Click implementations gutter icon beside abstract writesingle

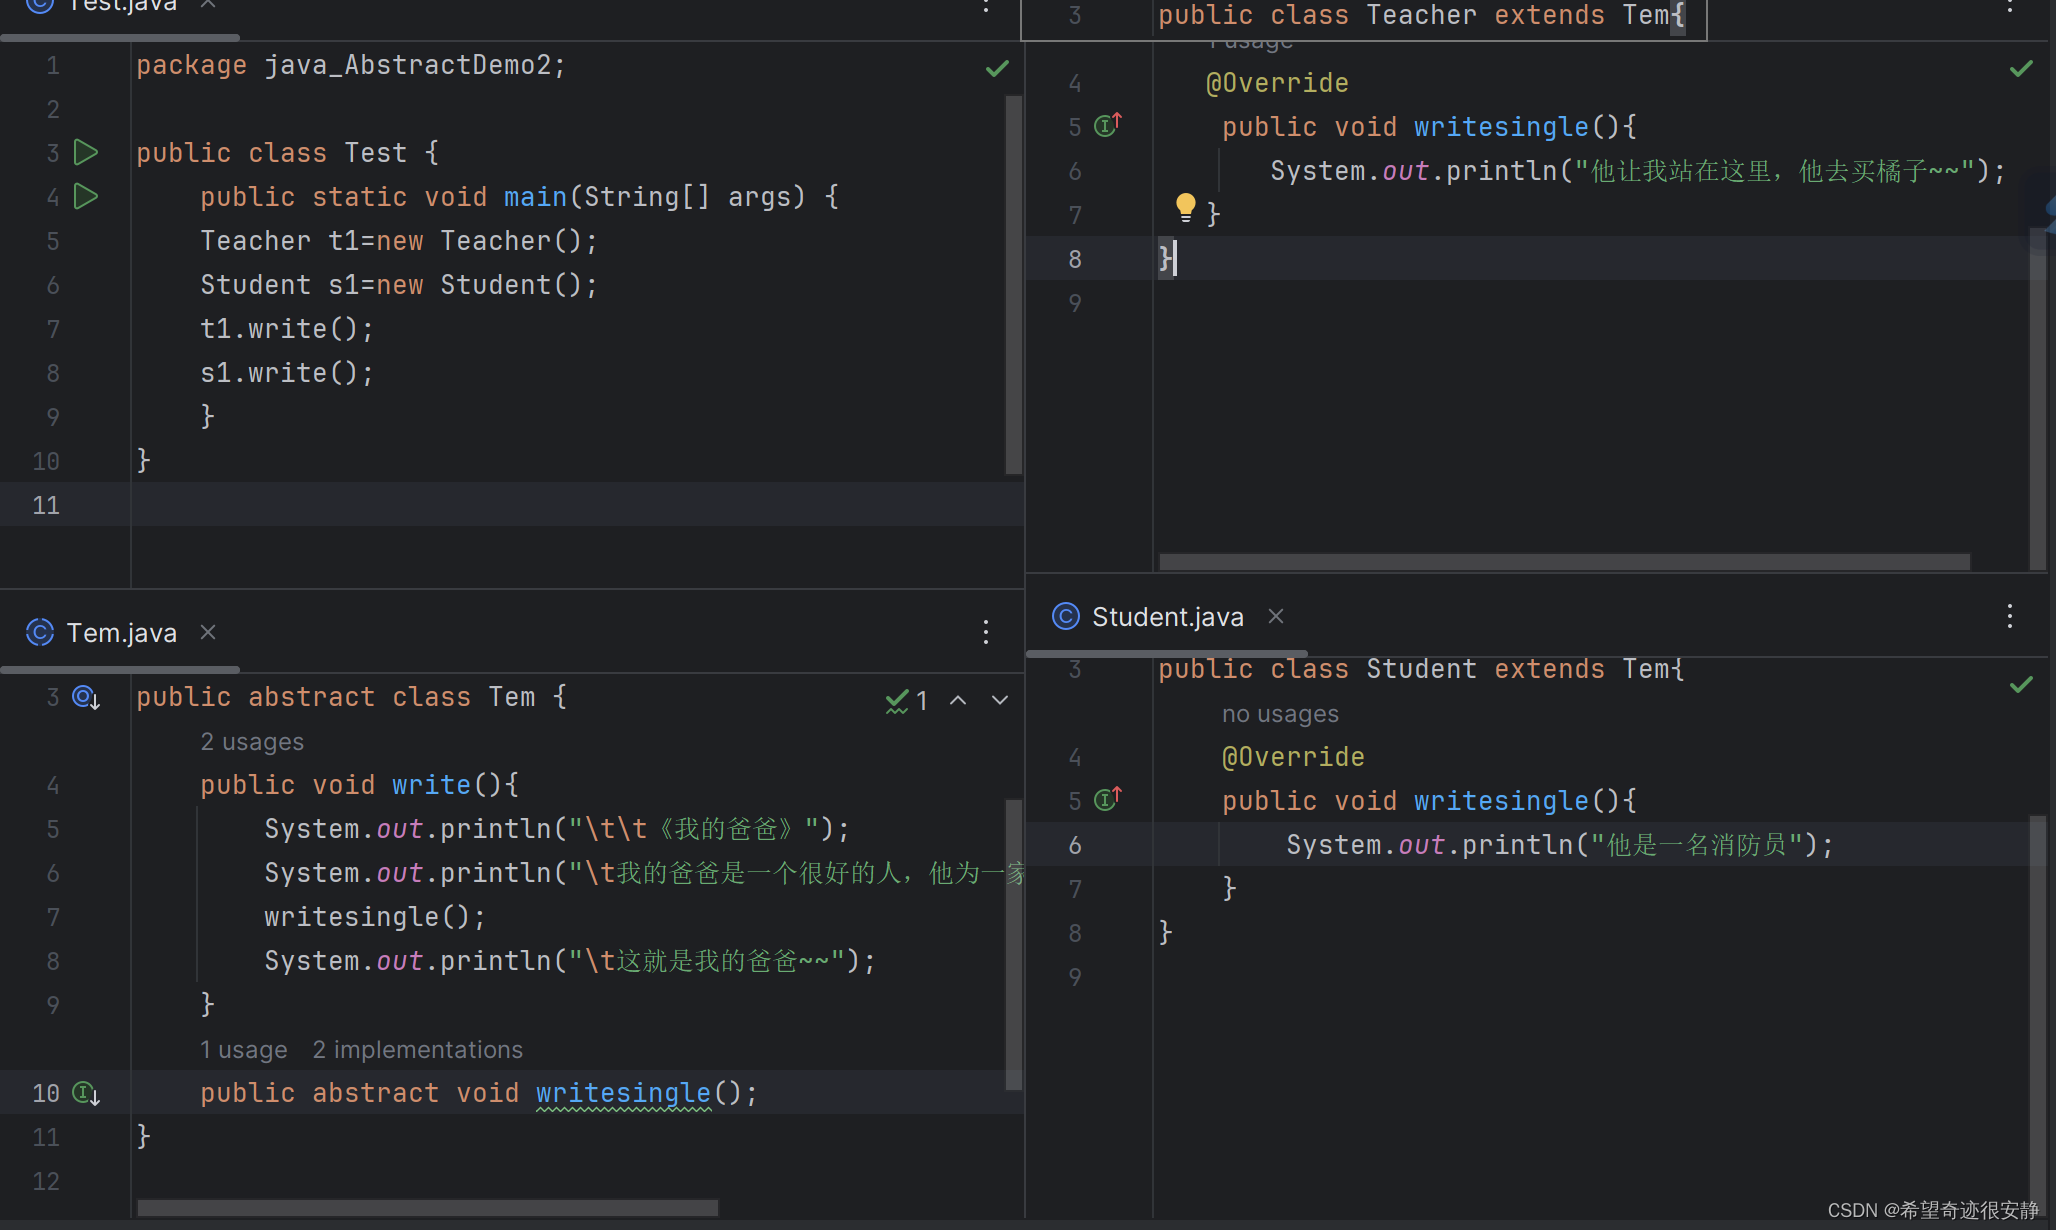coord(86,1093)
